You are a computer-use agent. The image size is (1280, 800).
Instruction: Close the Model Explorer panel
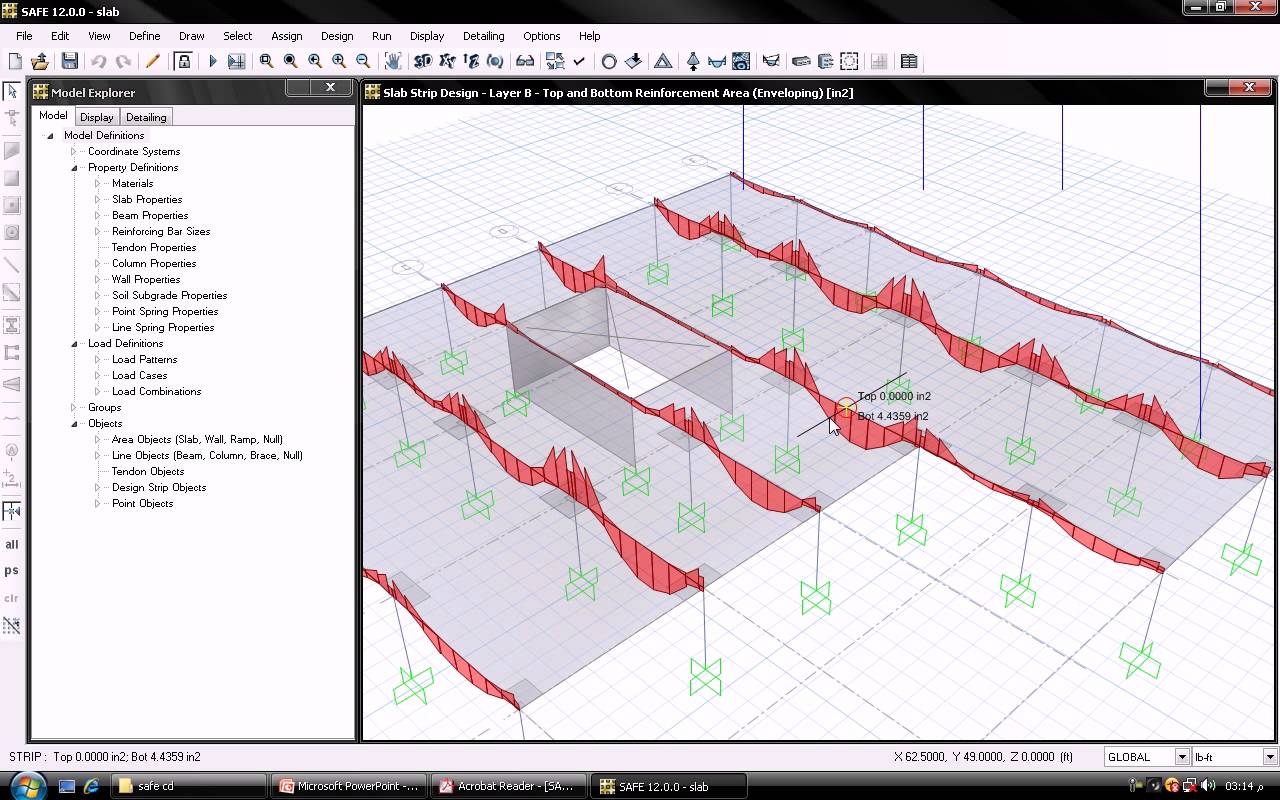(330, 88)
